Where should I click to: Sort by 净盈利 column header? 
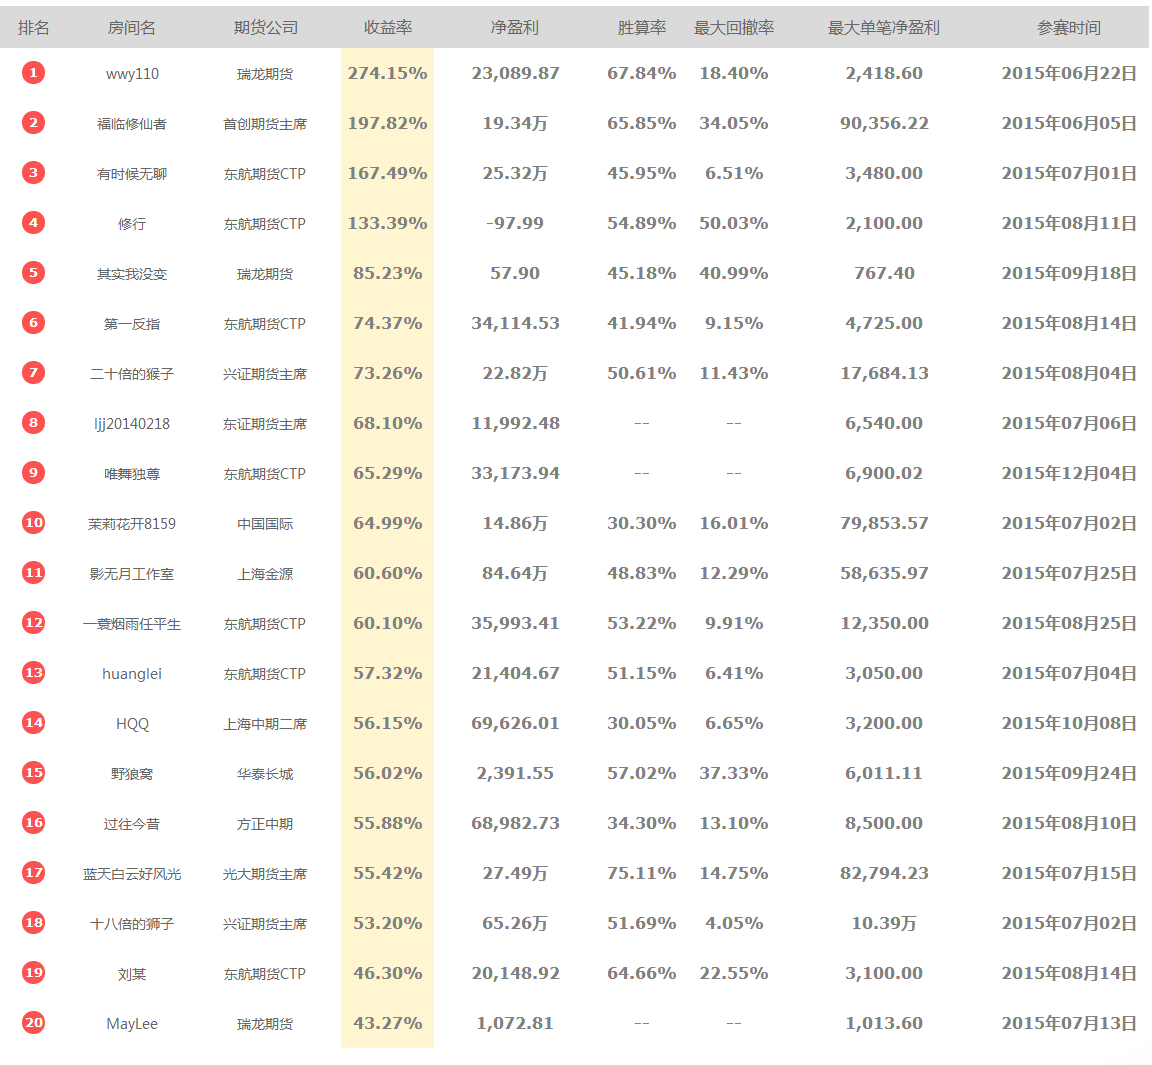[x=515, y=28]
